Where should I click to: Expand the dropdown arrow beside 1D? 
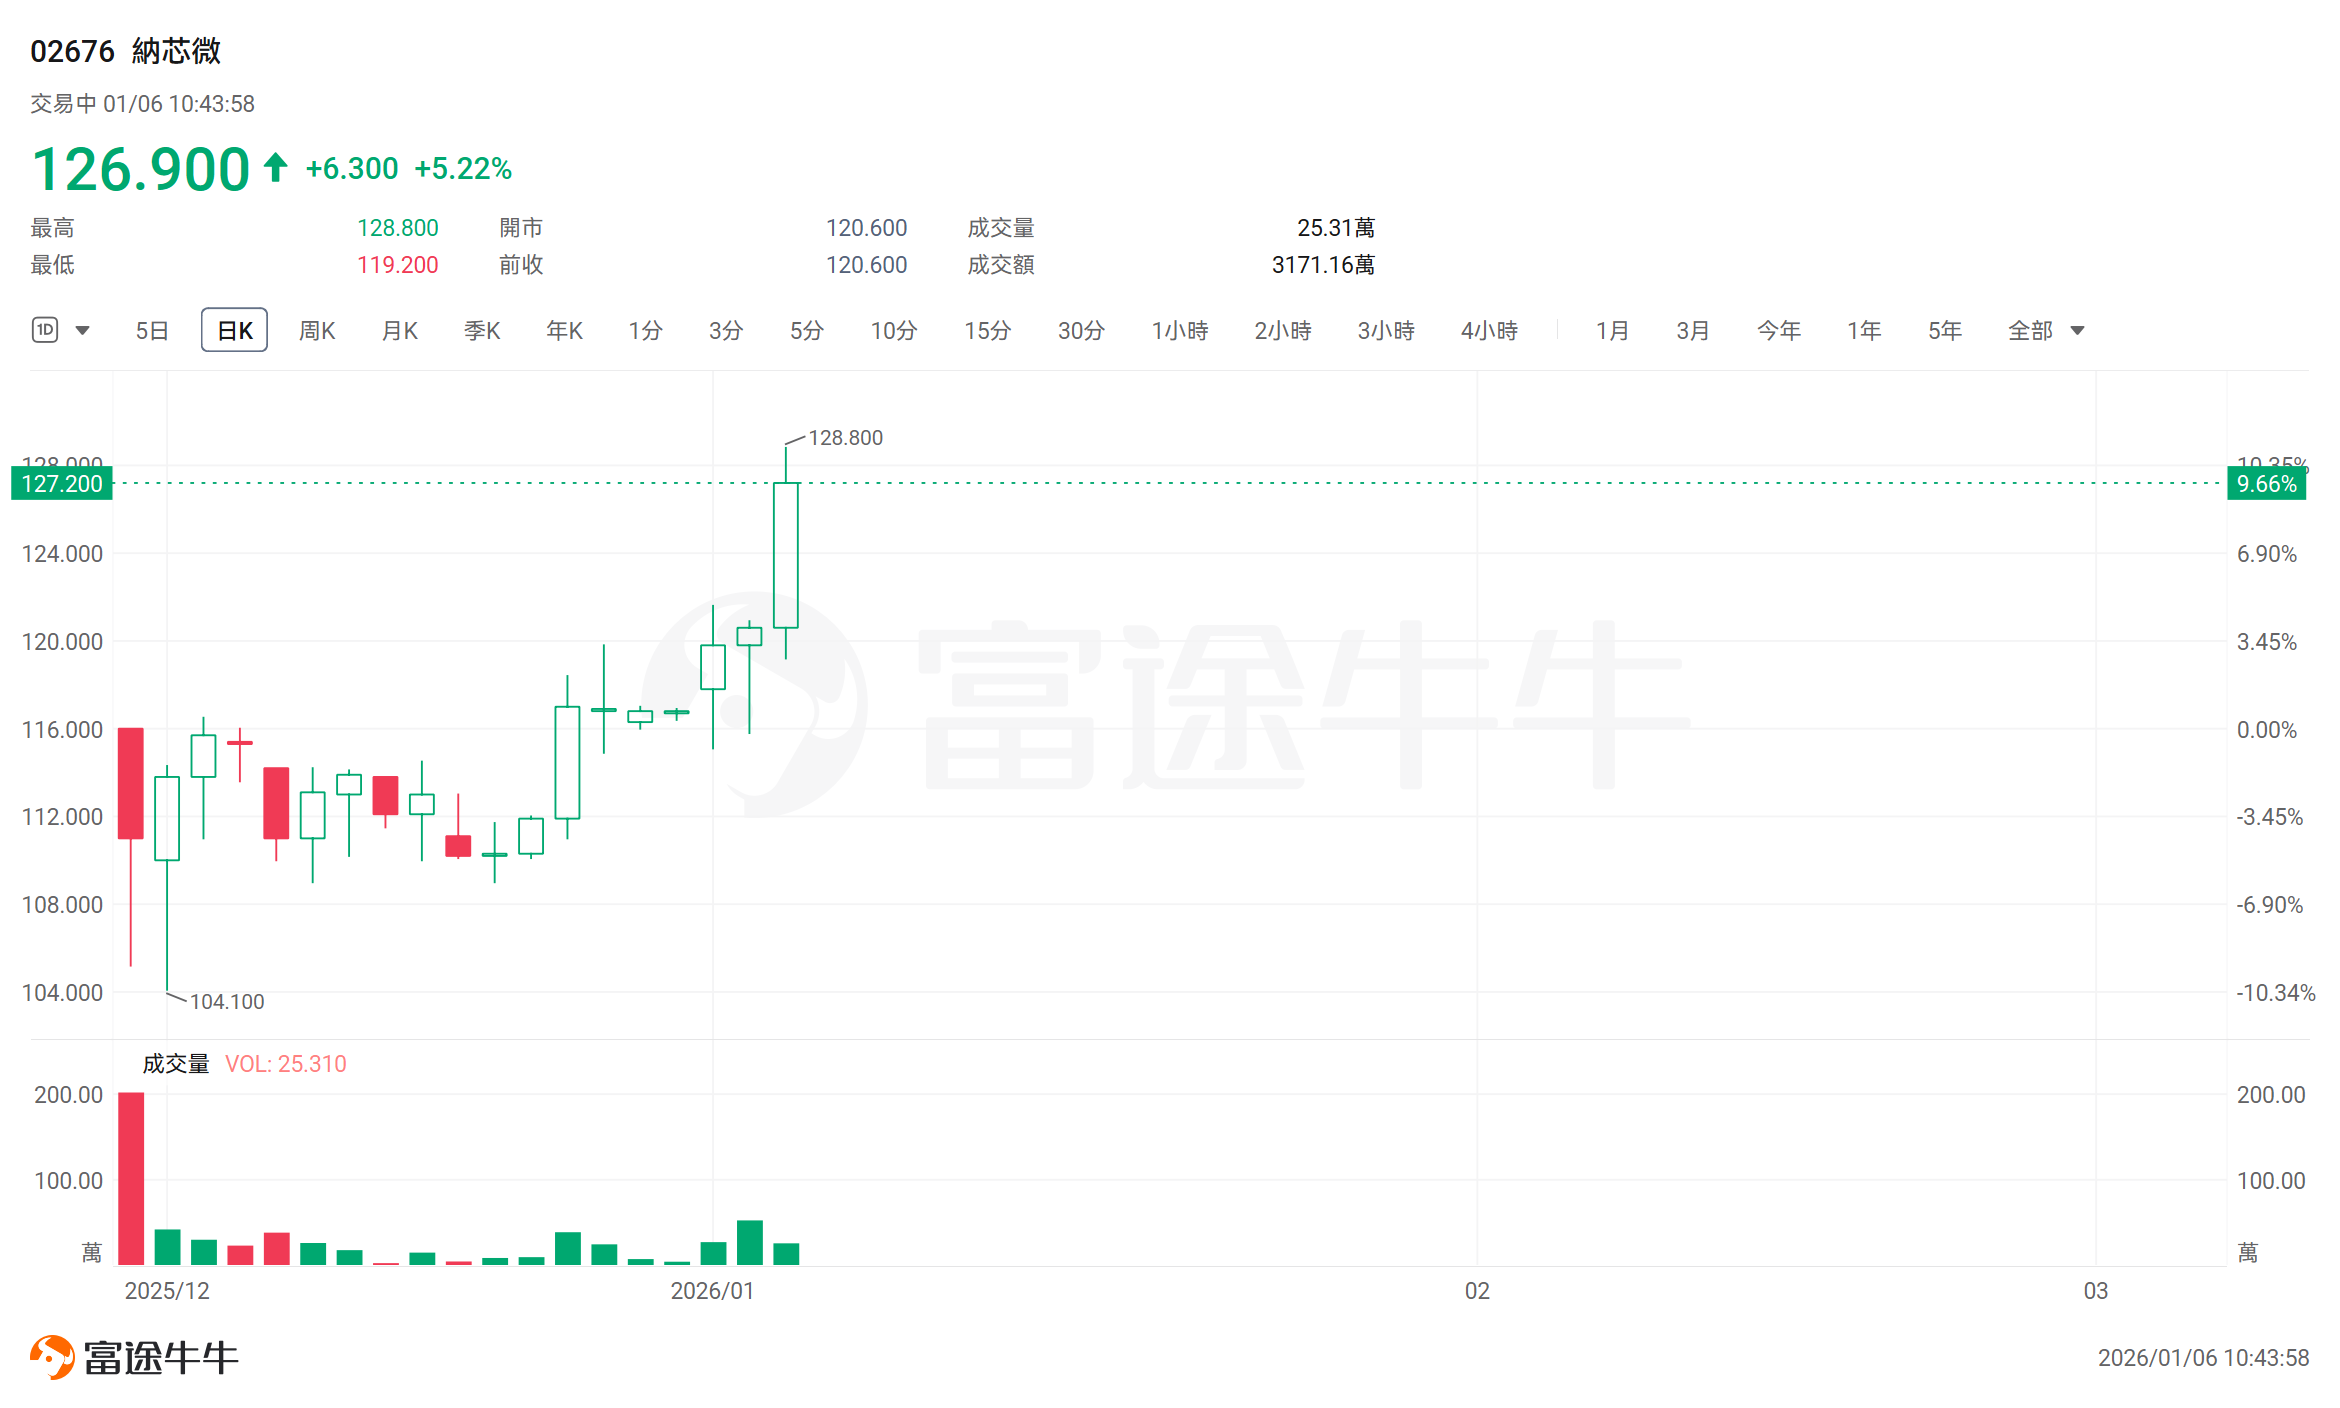pos(83,330)
